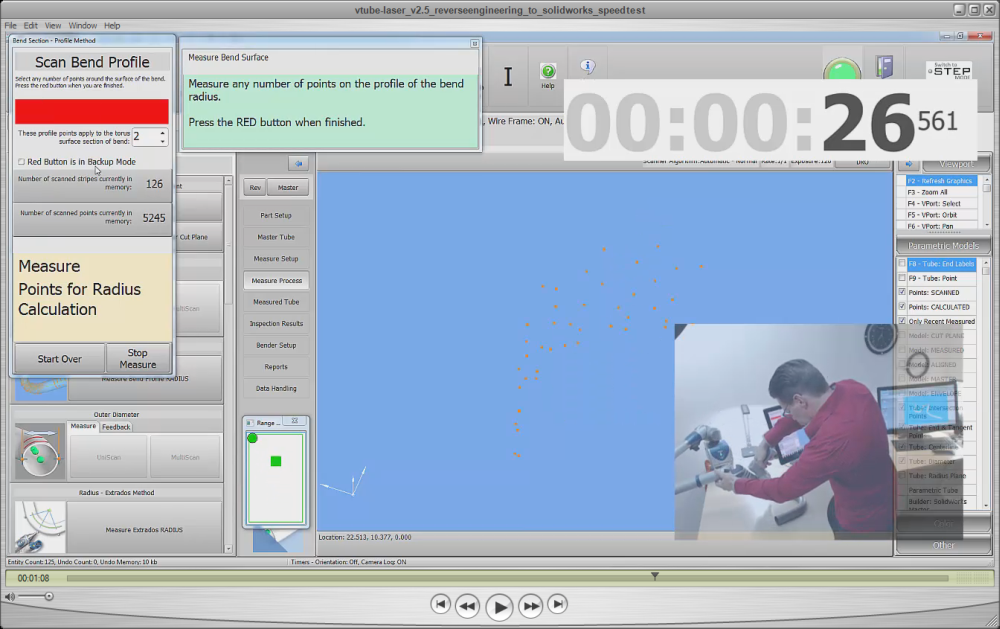Click bend number input field
This screenshot has width=1000, height=629.
pyautogui.click(x=145, y=137)
